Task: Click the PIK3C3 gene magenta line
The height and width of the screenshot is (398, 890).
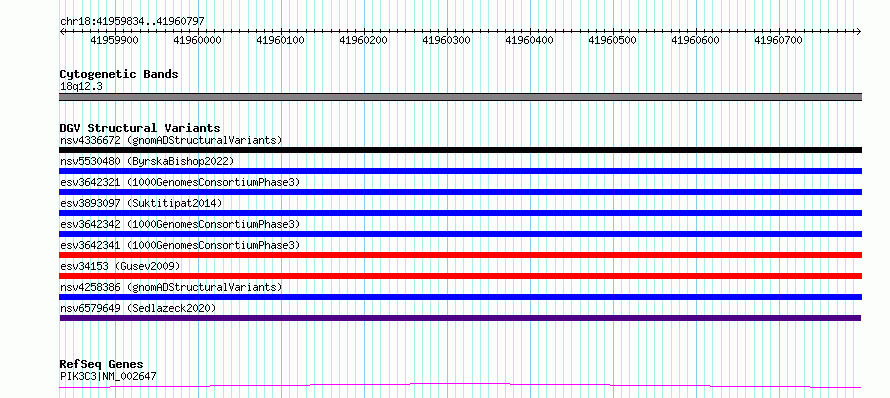Action: pos(460,386)
